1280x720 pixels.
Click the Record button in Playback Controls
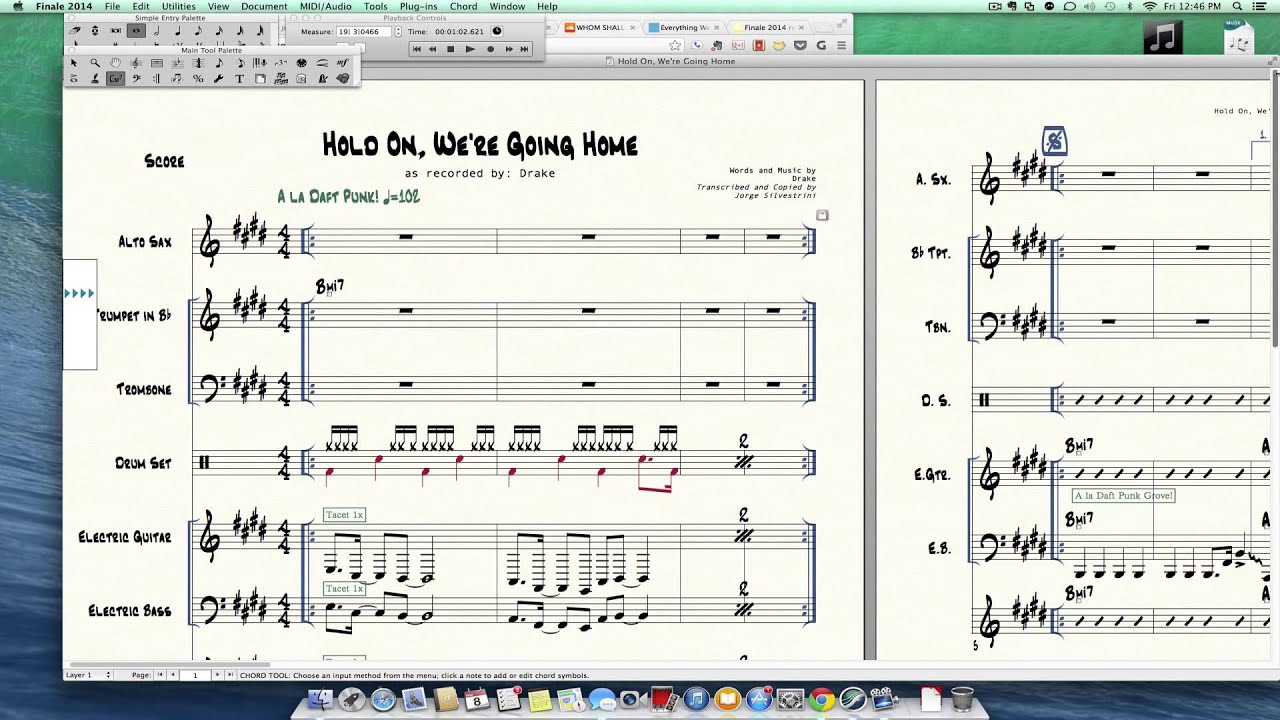[490, 48]
